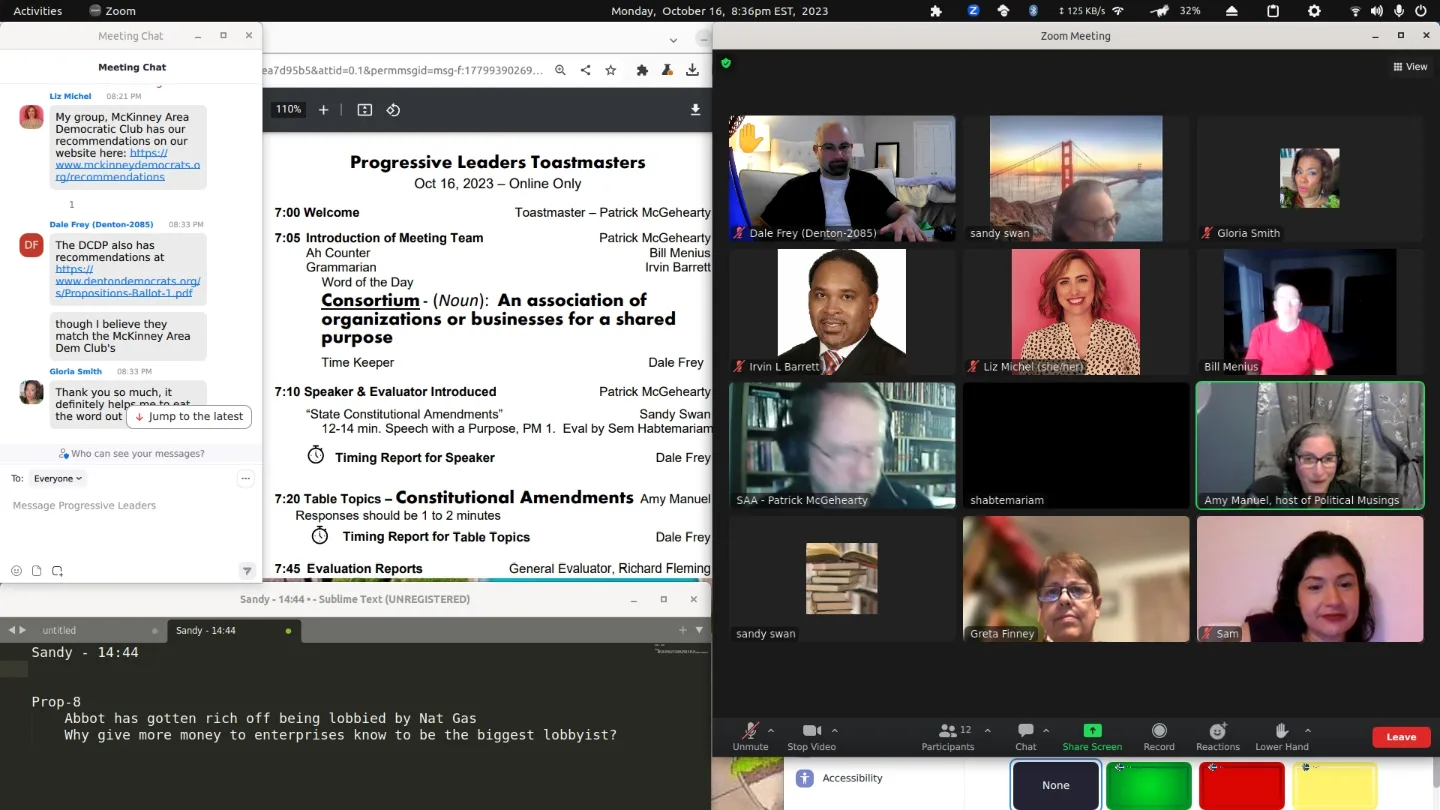Choose the yellow background swatch
Image resolution: width=1440 pixels, height=810 pixels.
[x=1335, y=785]
